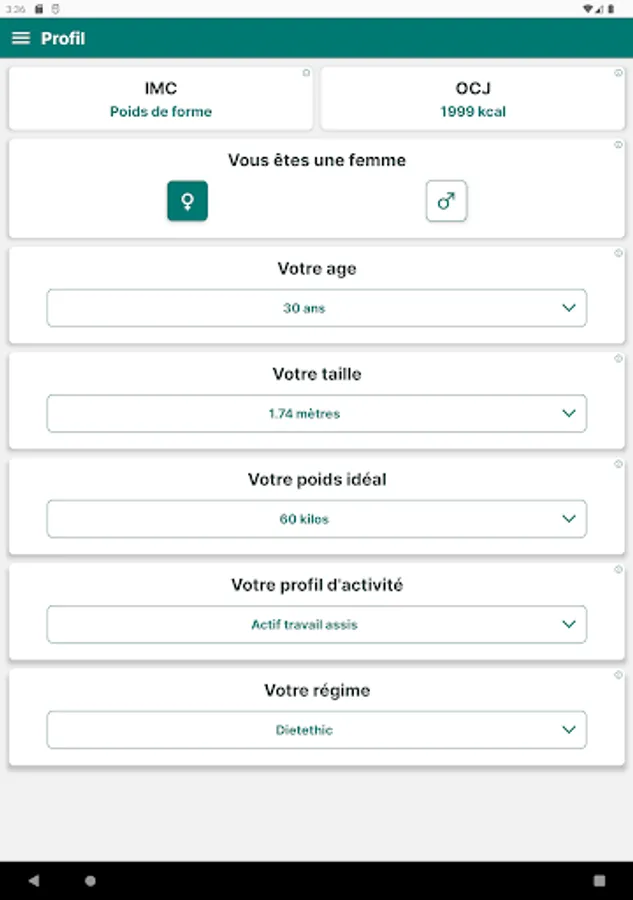
Task: Click info icon on IMC card
Action: (x=306, y=73)
